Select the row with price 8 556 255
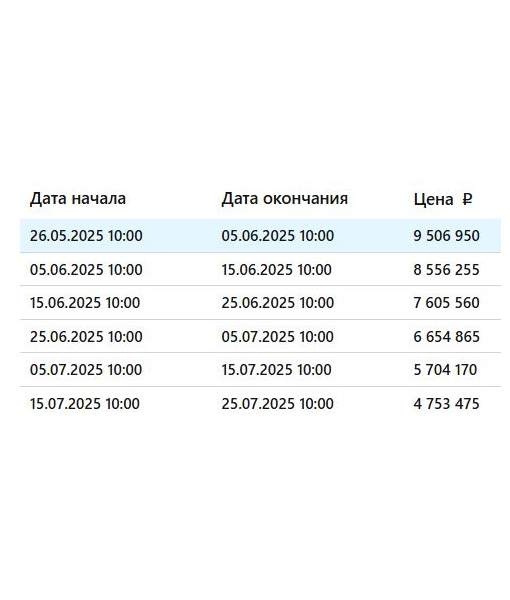This screenshot has width=510, height=600. pos(260,269)
